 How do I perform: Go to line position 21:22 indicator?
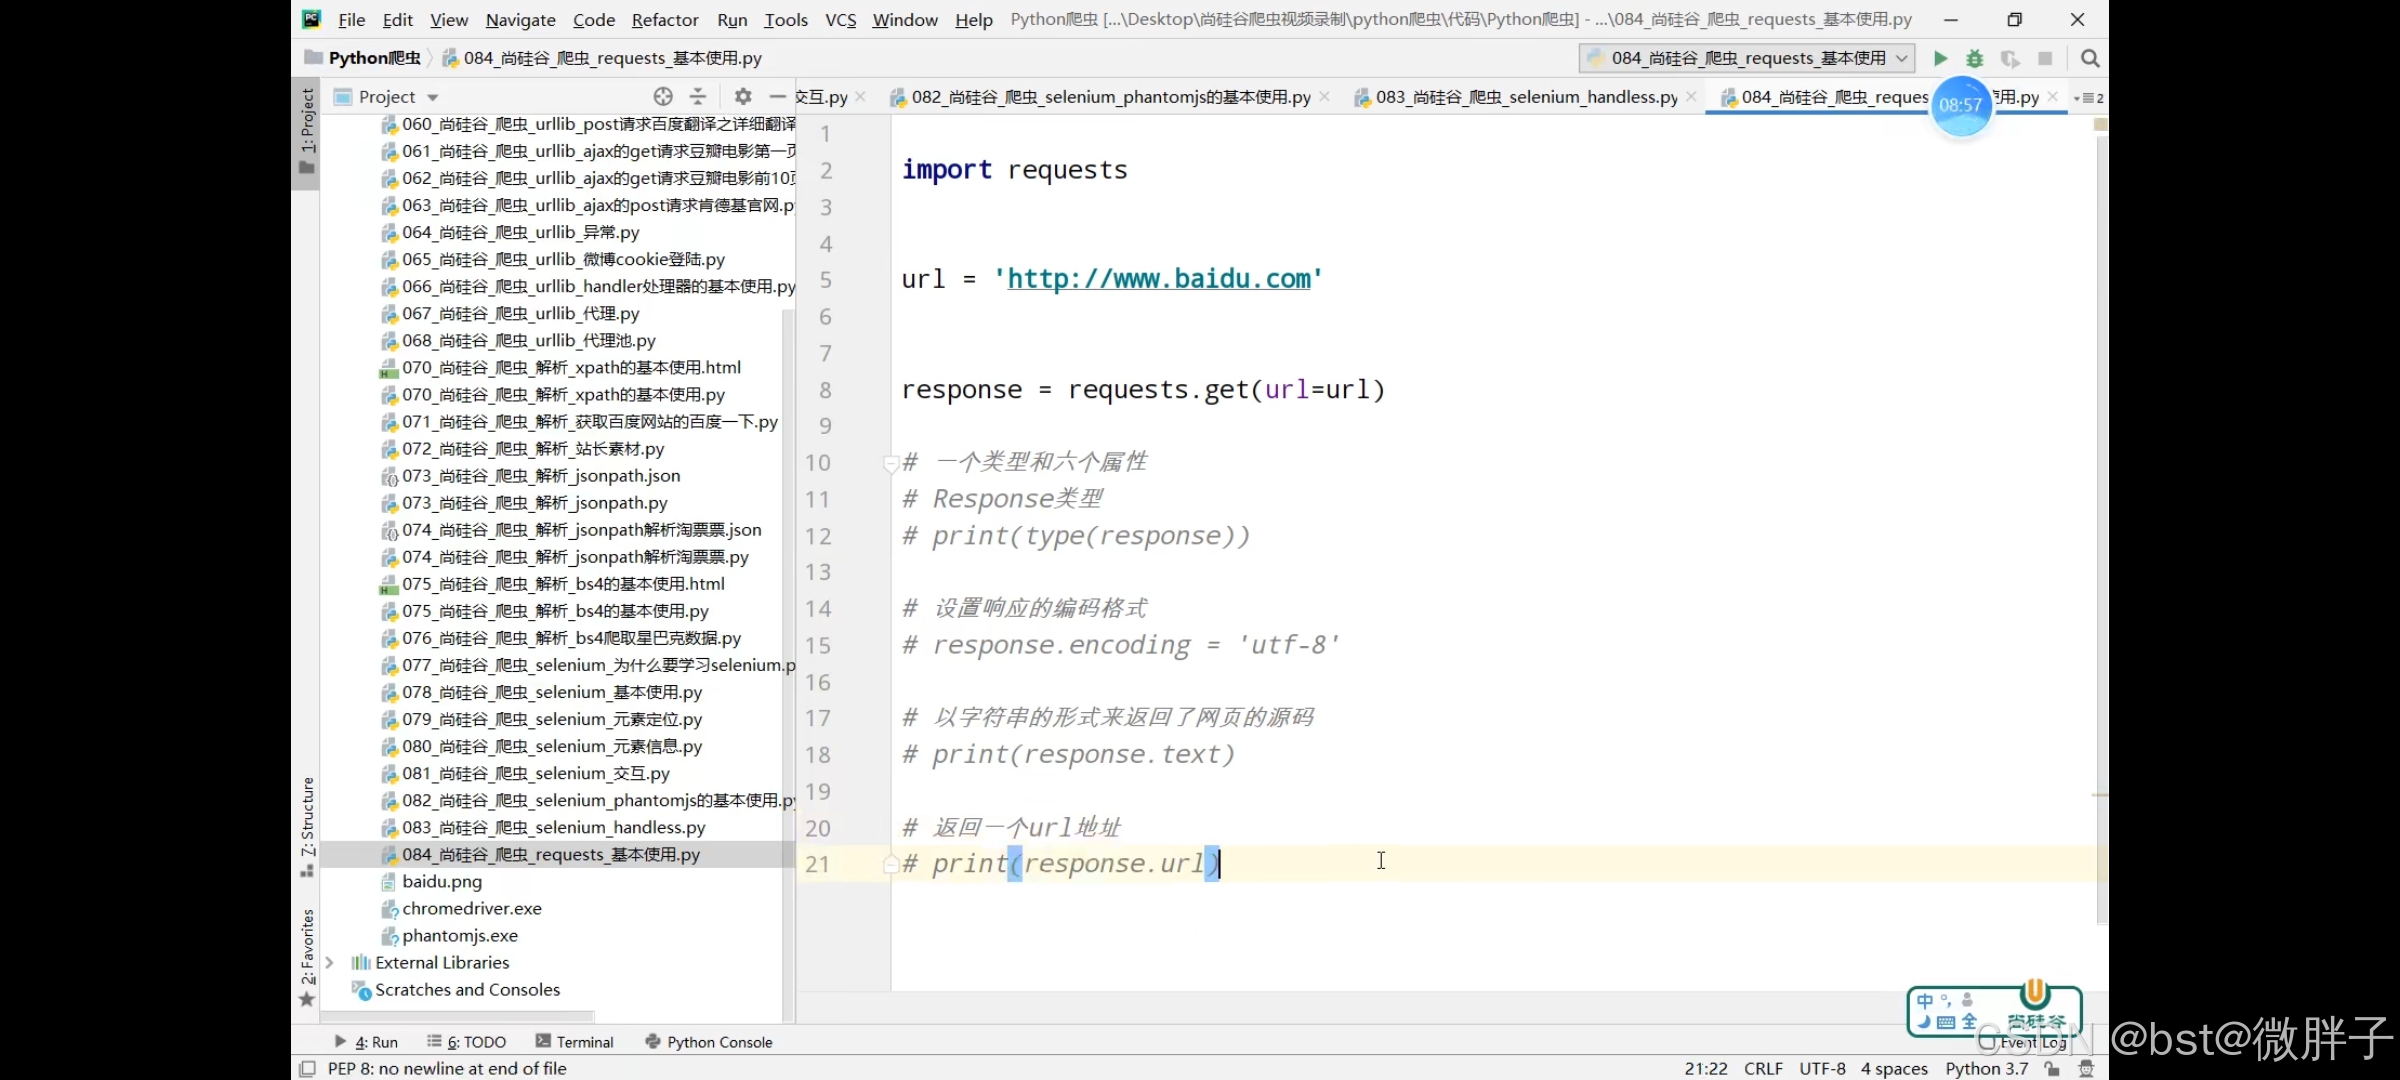[x=1705, y=1068]
